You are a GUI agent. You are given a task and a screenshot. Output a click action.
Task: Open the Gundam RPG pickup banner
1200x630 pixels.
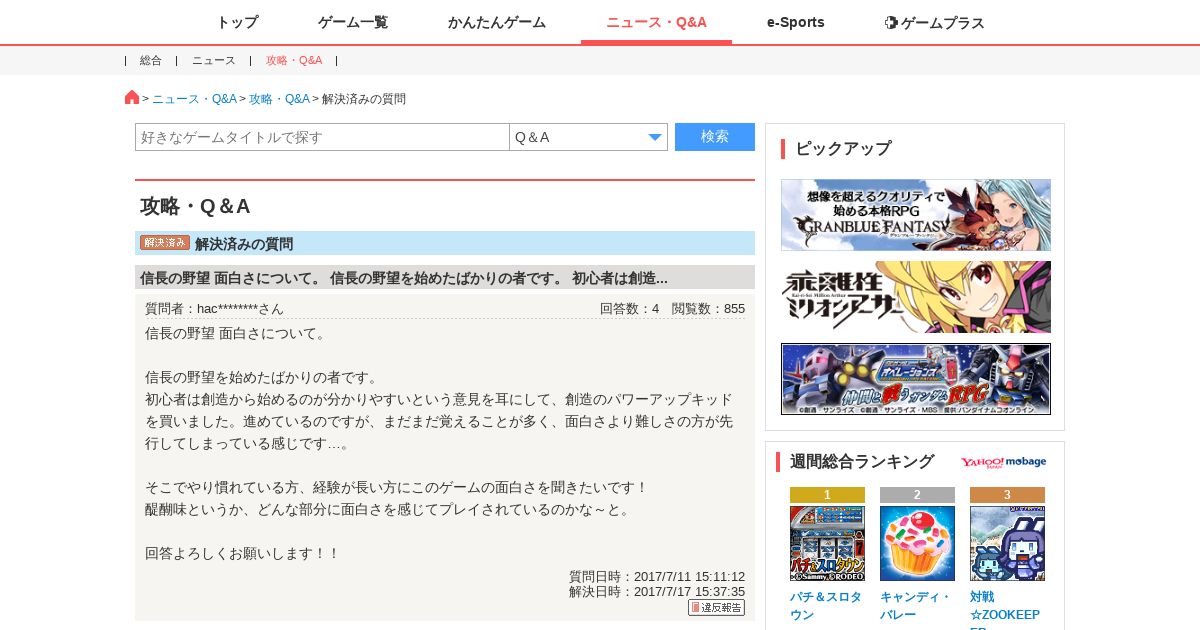[916, 379]
